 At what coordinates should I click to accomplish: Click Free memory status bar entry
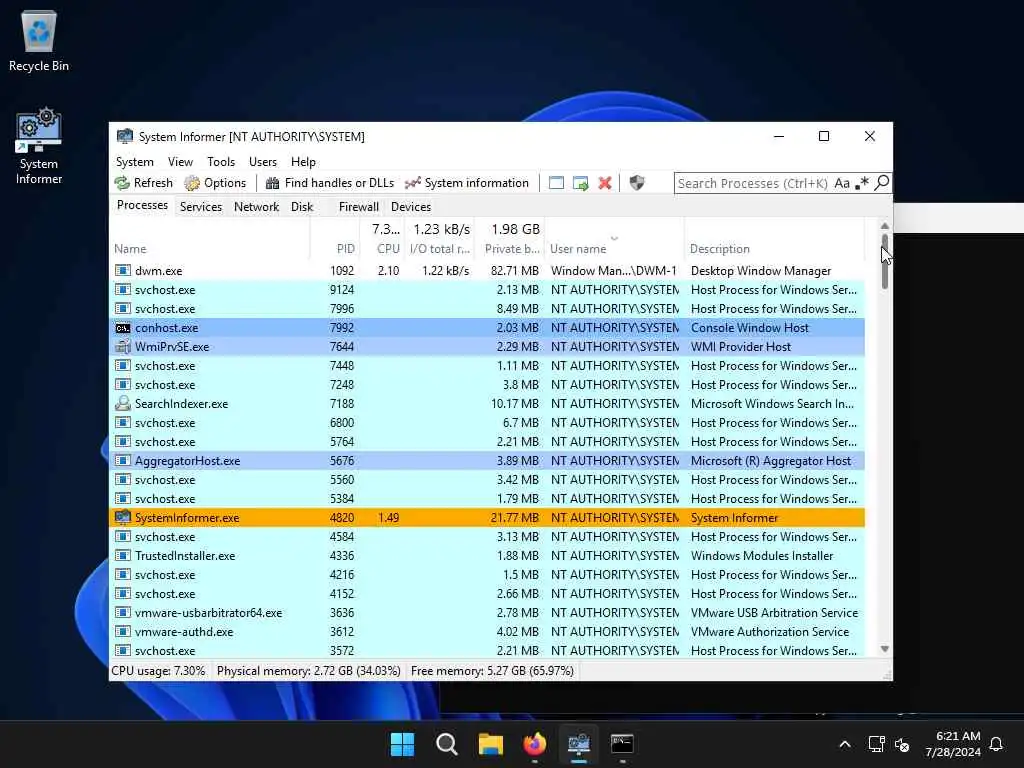click(492, 671)
